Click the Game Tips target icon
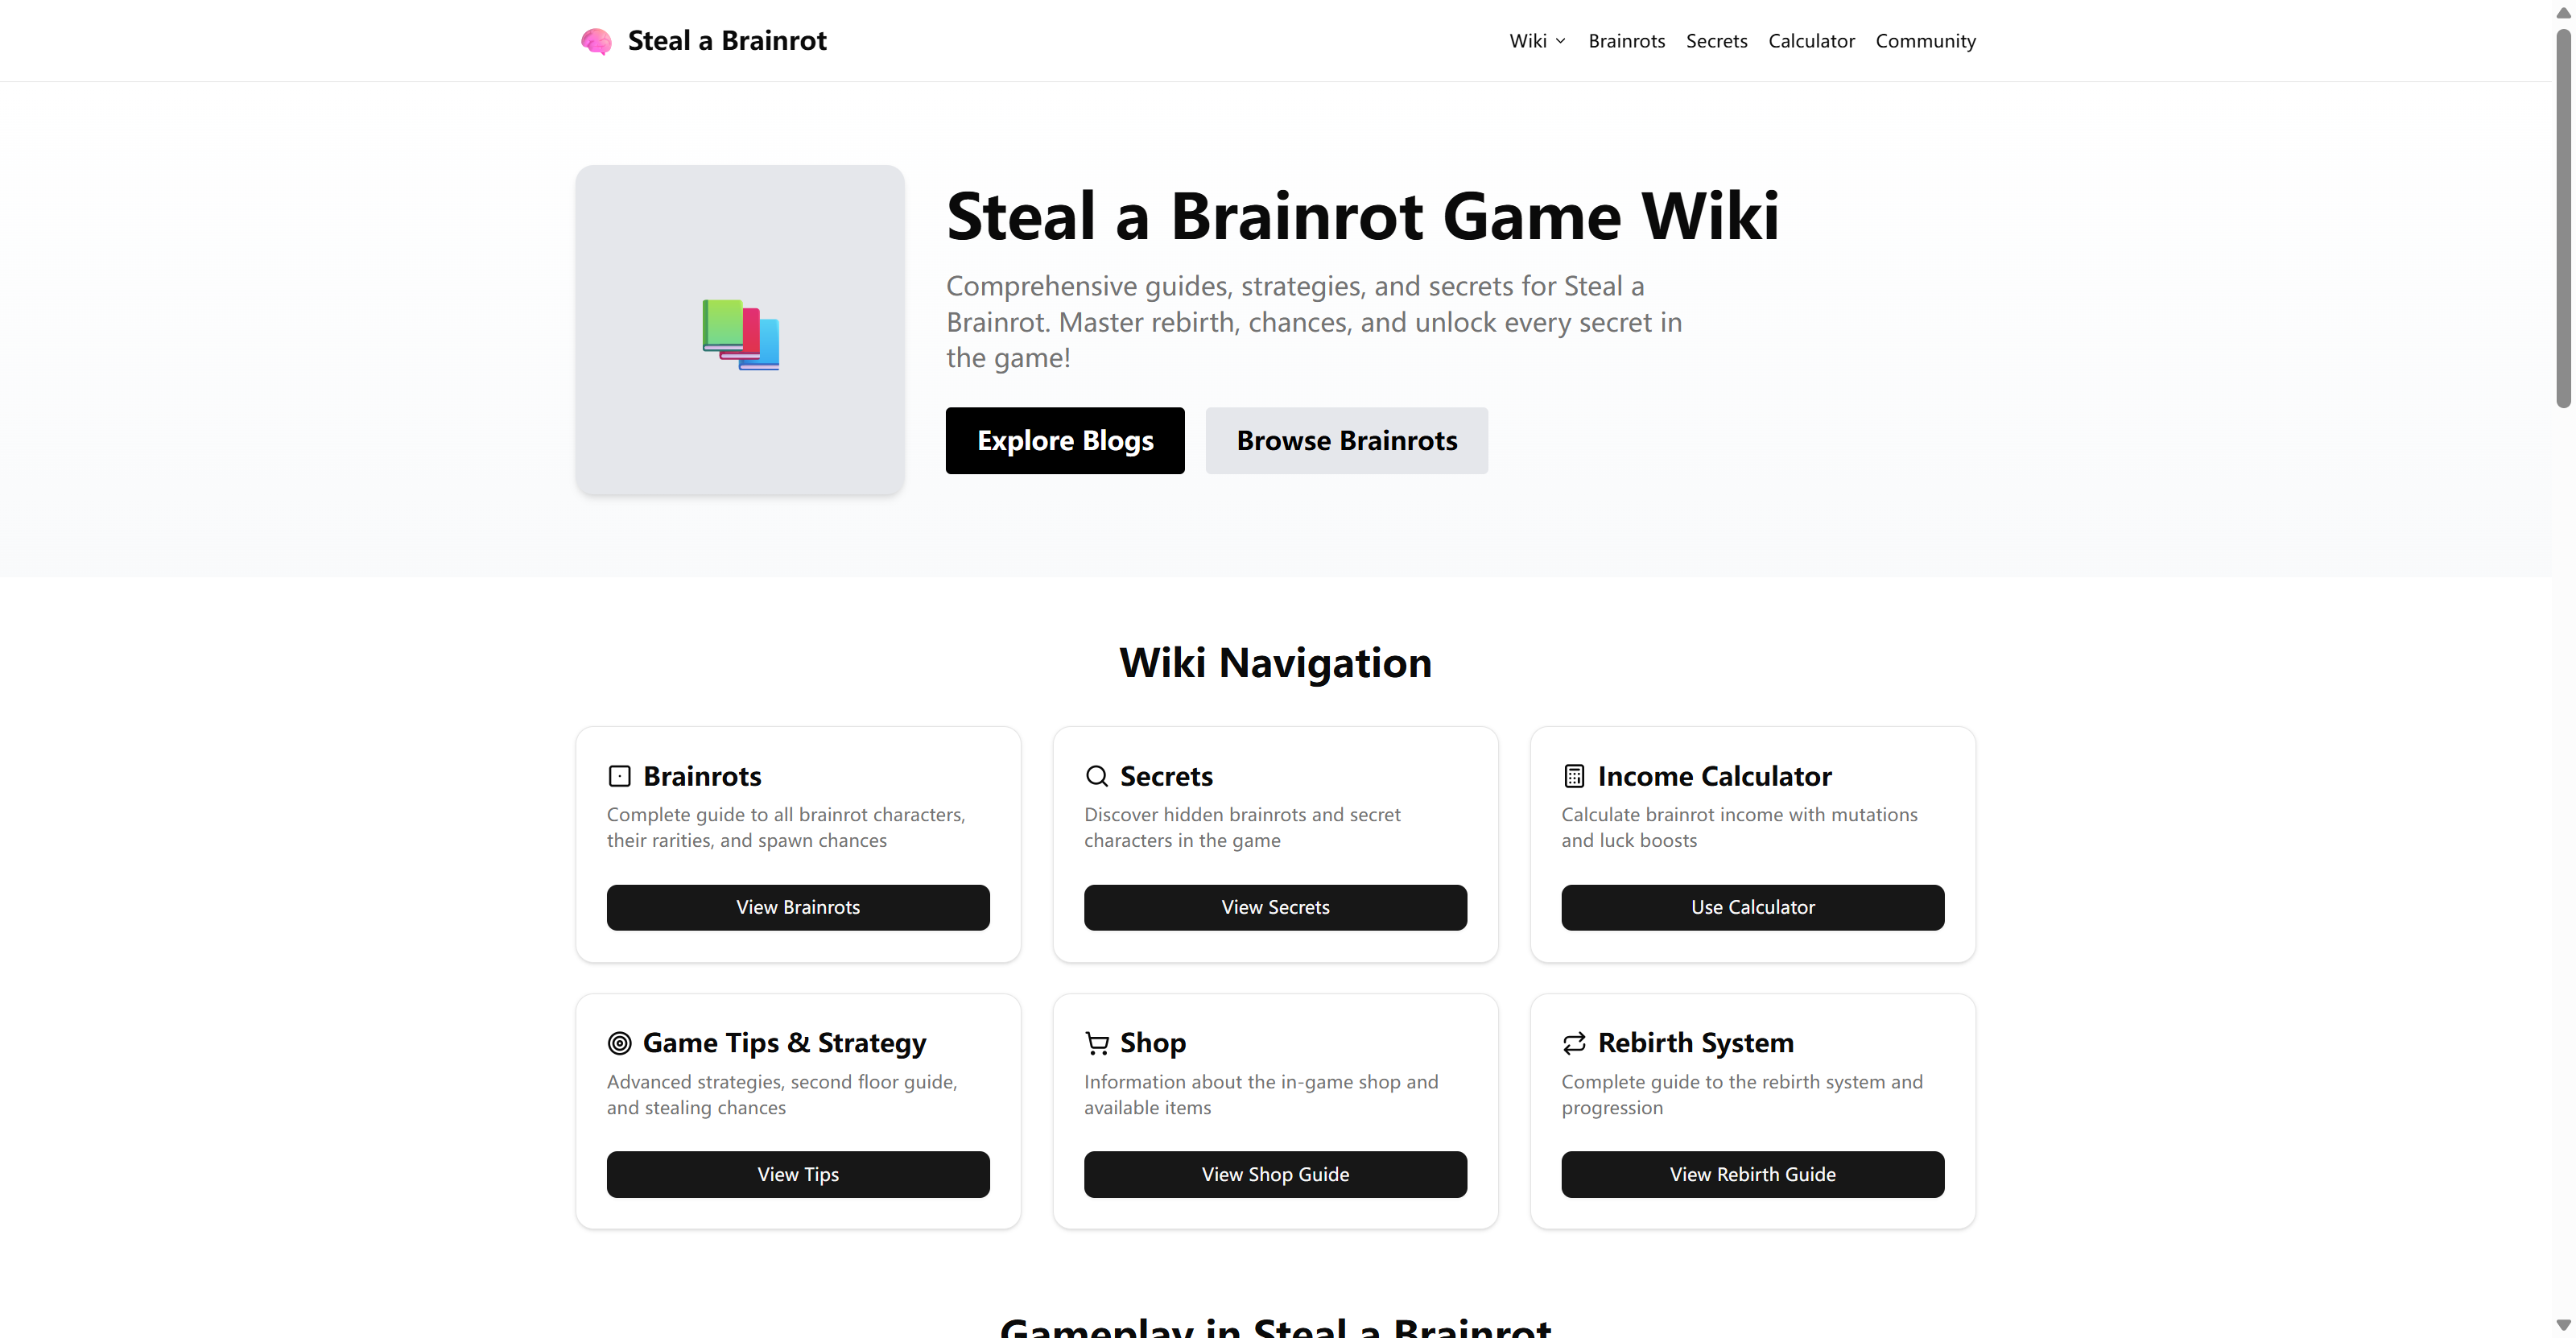Image resolution: width=2576 pixels, height=1338 pixels. point(619,1043)
